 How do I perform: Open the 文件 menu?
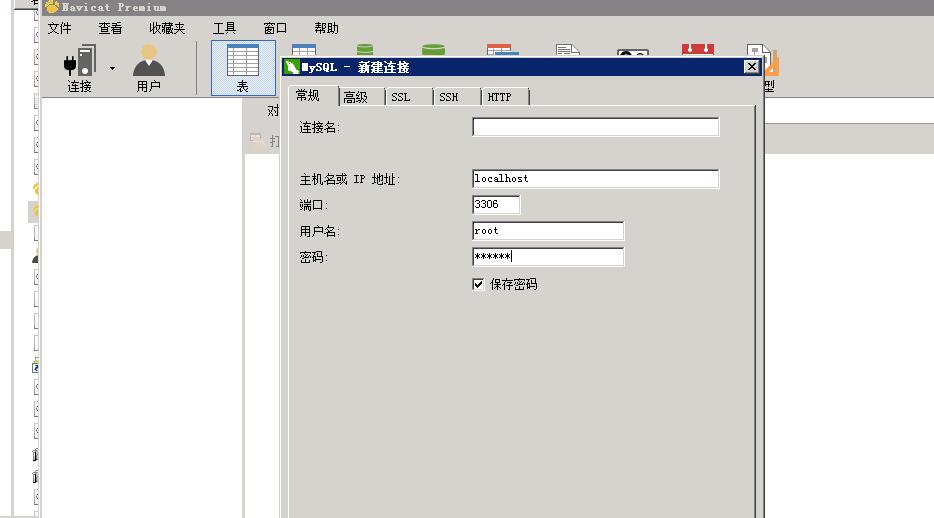click(60, 28)
